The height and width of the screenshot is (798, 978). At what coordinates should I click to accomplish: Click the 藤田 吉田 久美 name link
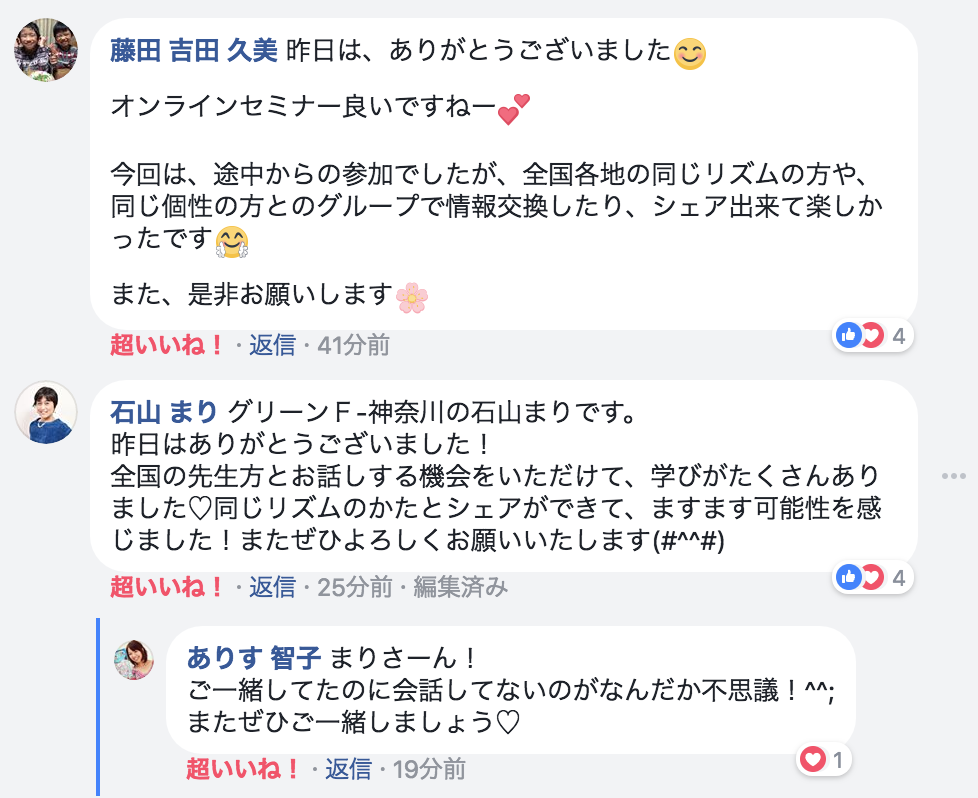pyautogui.click(x=193, y=51)
